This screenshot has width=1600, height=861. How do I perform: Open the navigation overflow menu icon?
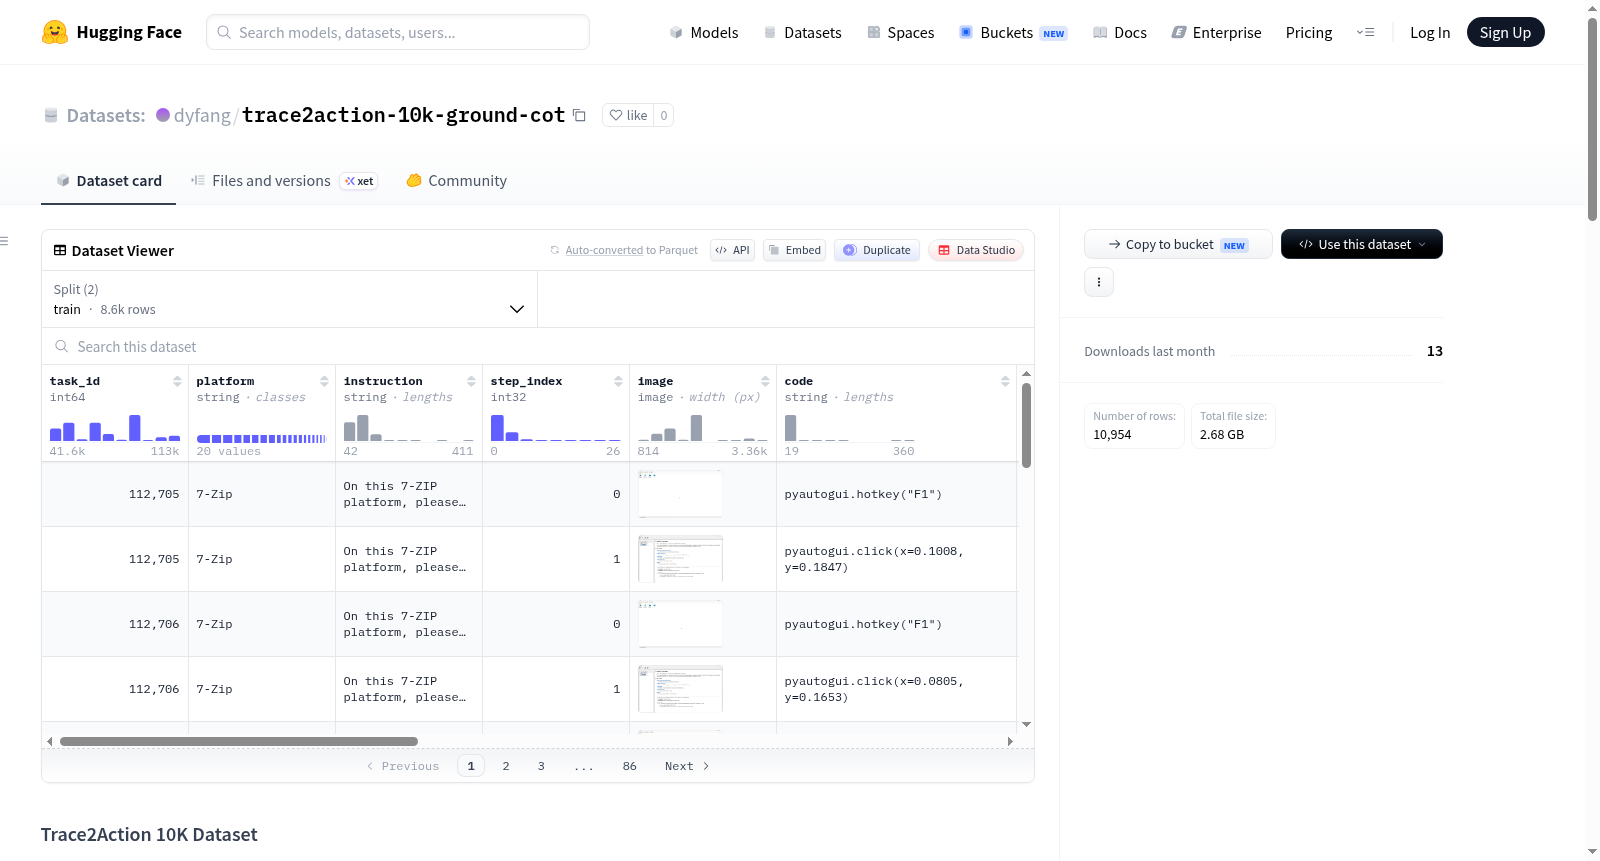1365,32
